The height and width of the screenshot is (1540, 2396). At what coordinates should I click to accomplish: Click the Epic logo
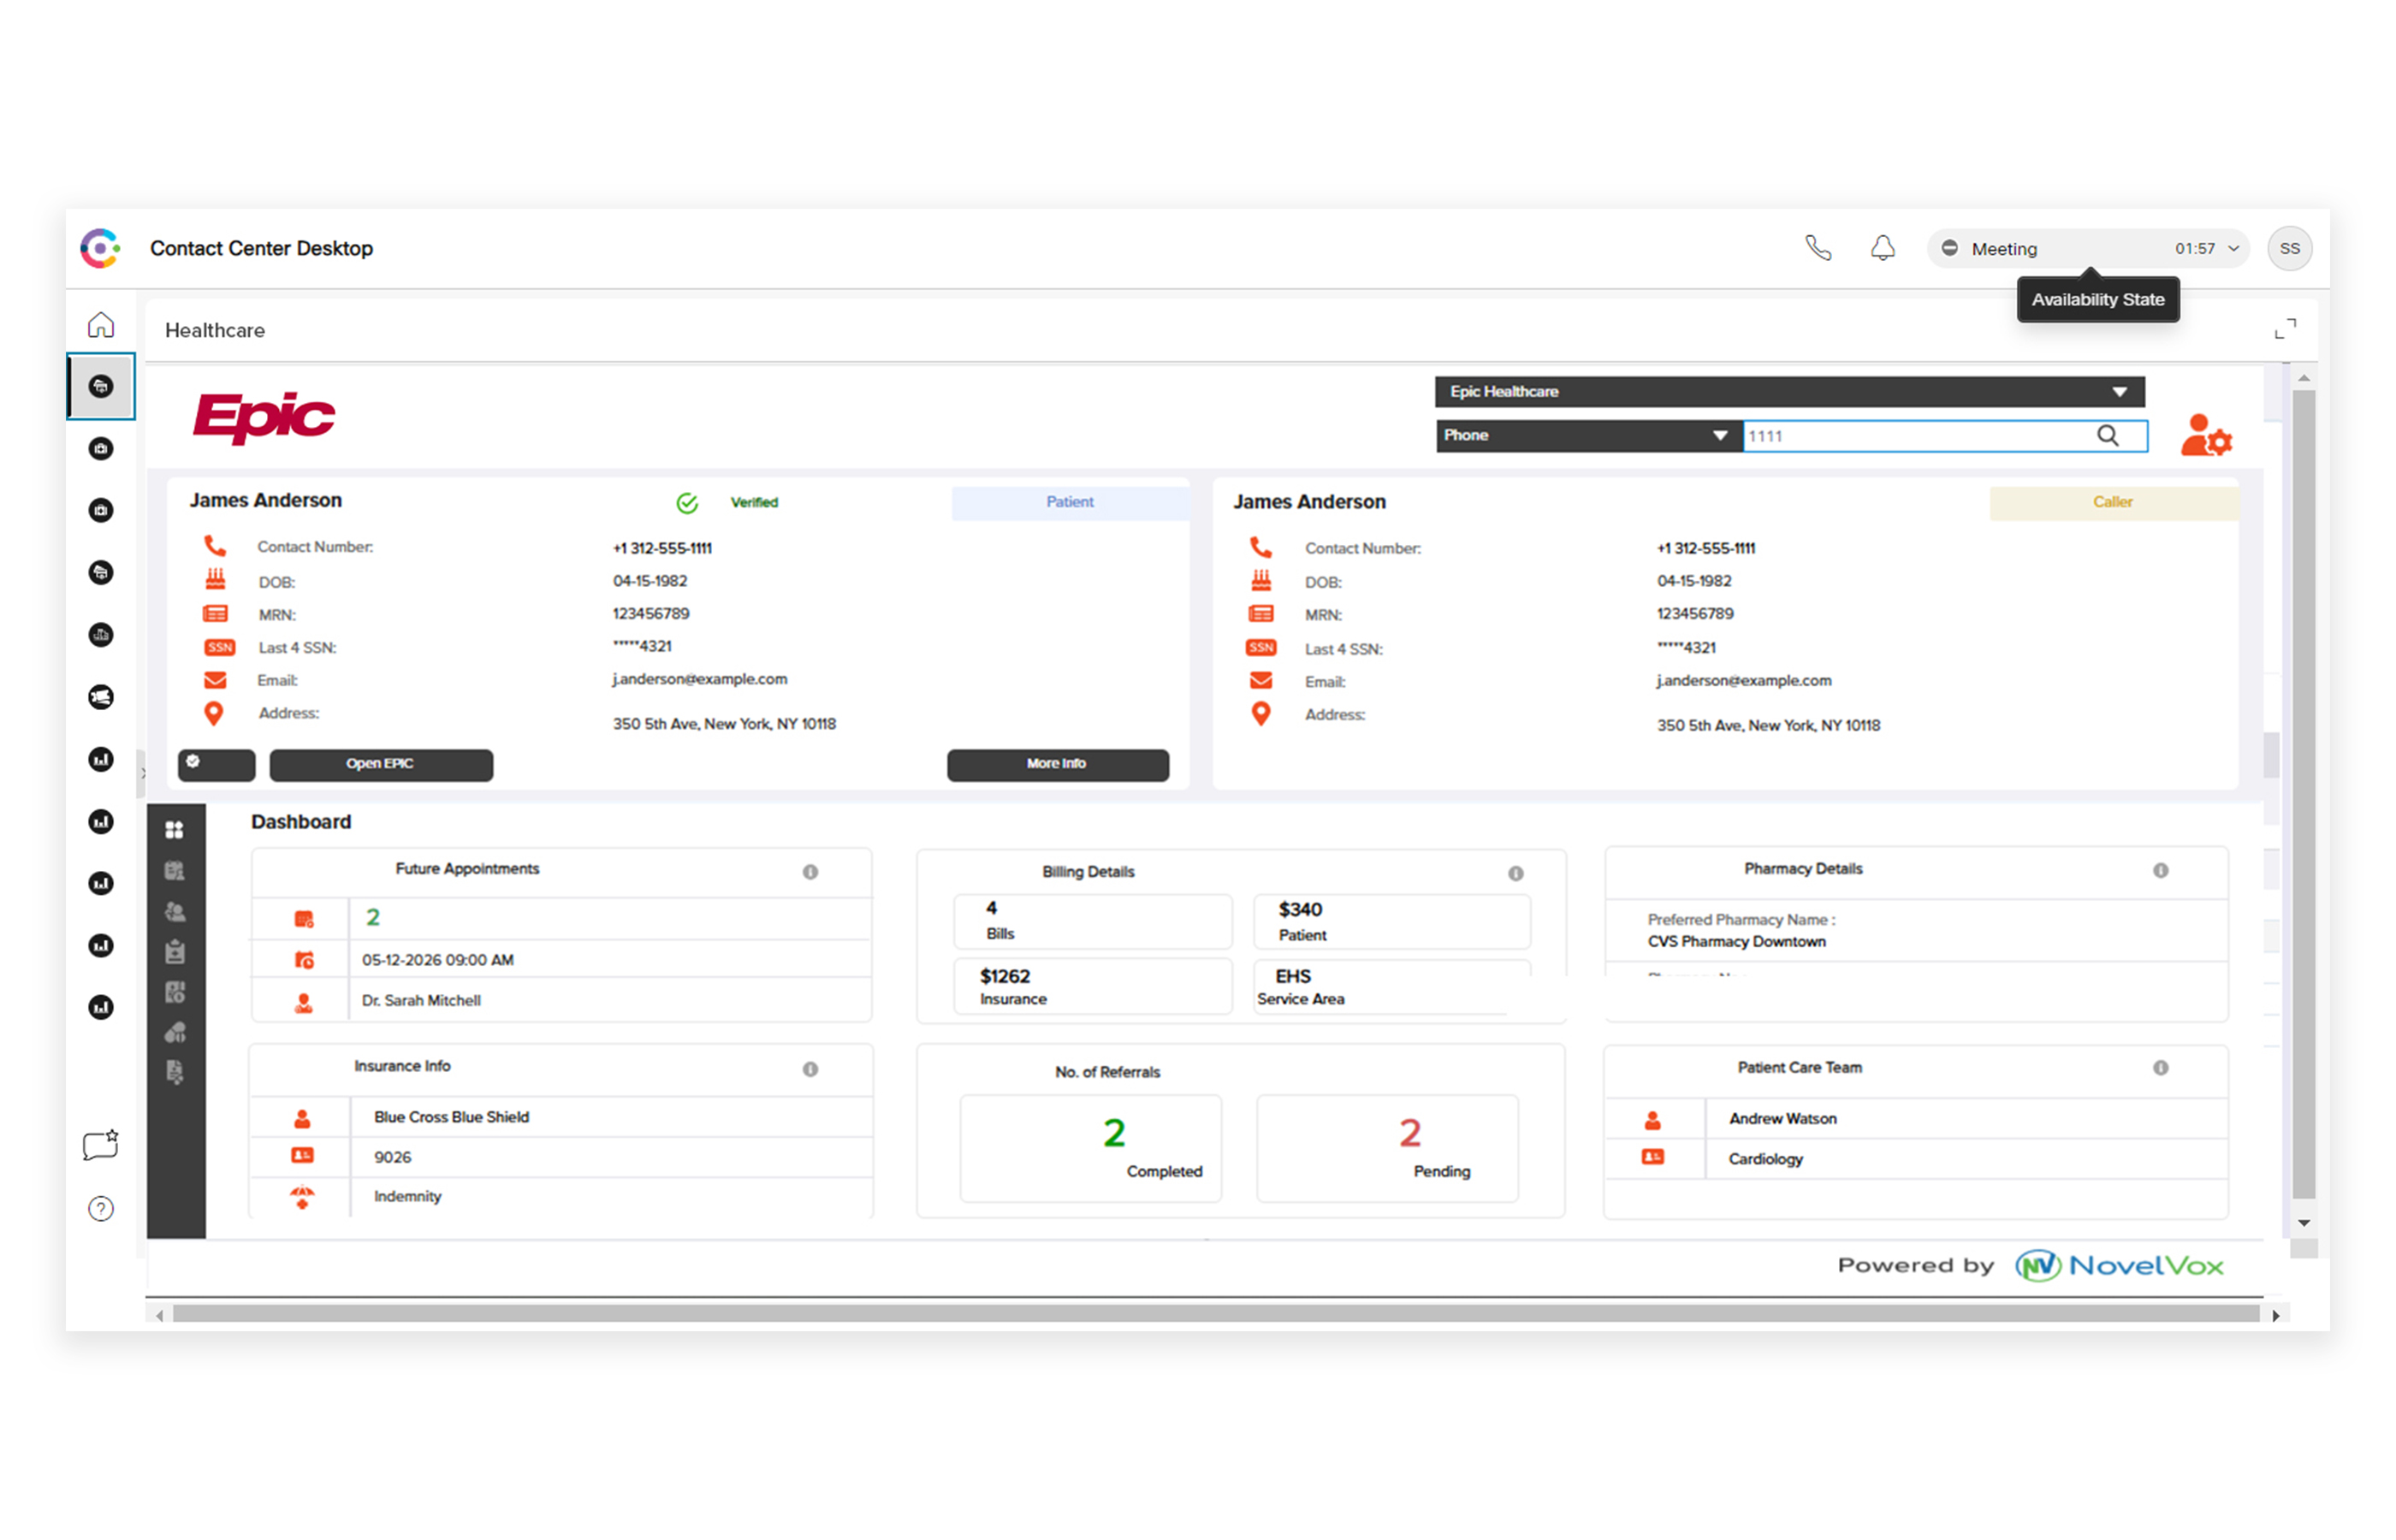(x=265, y=418)
